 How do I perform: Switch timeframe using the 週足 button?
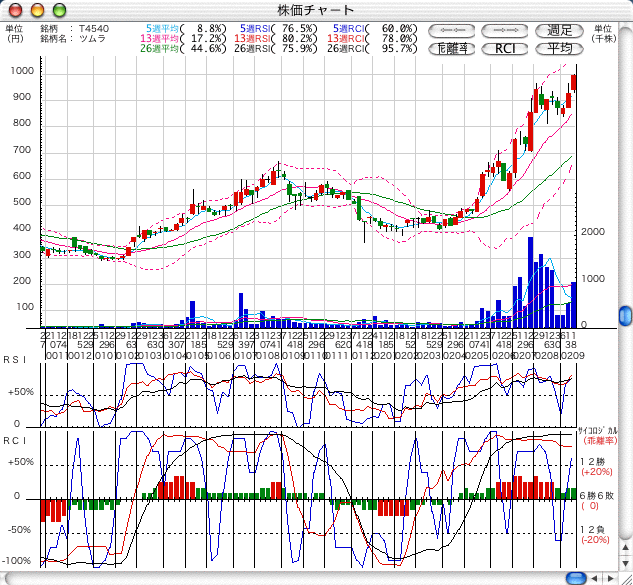pos(560,30)
